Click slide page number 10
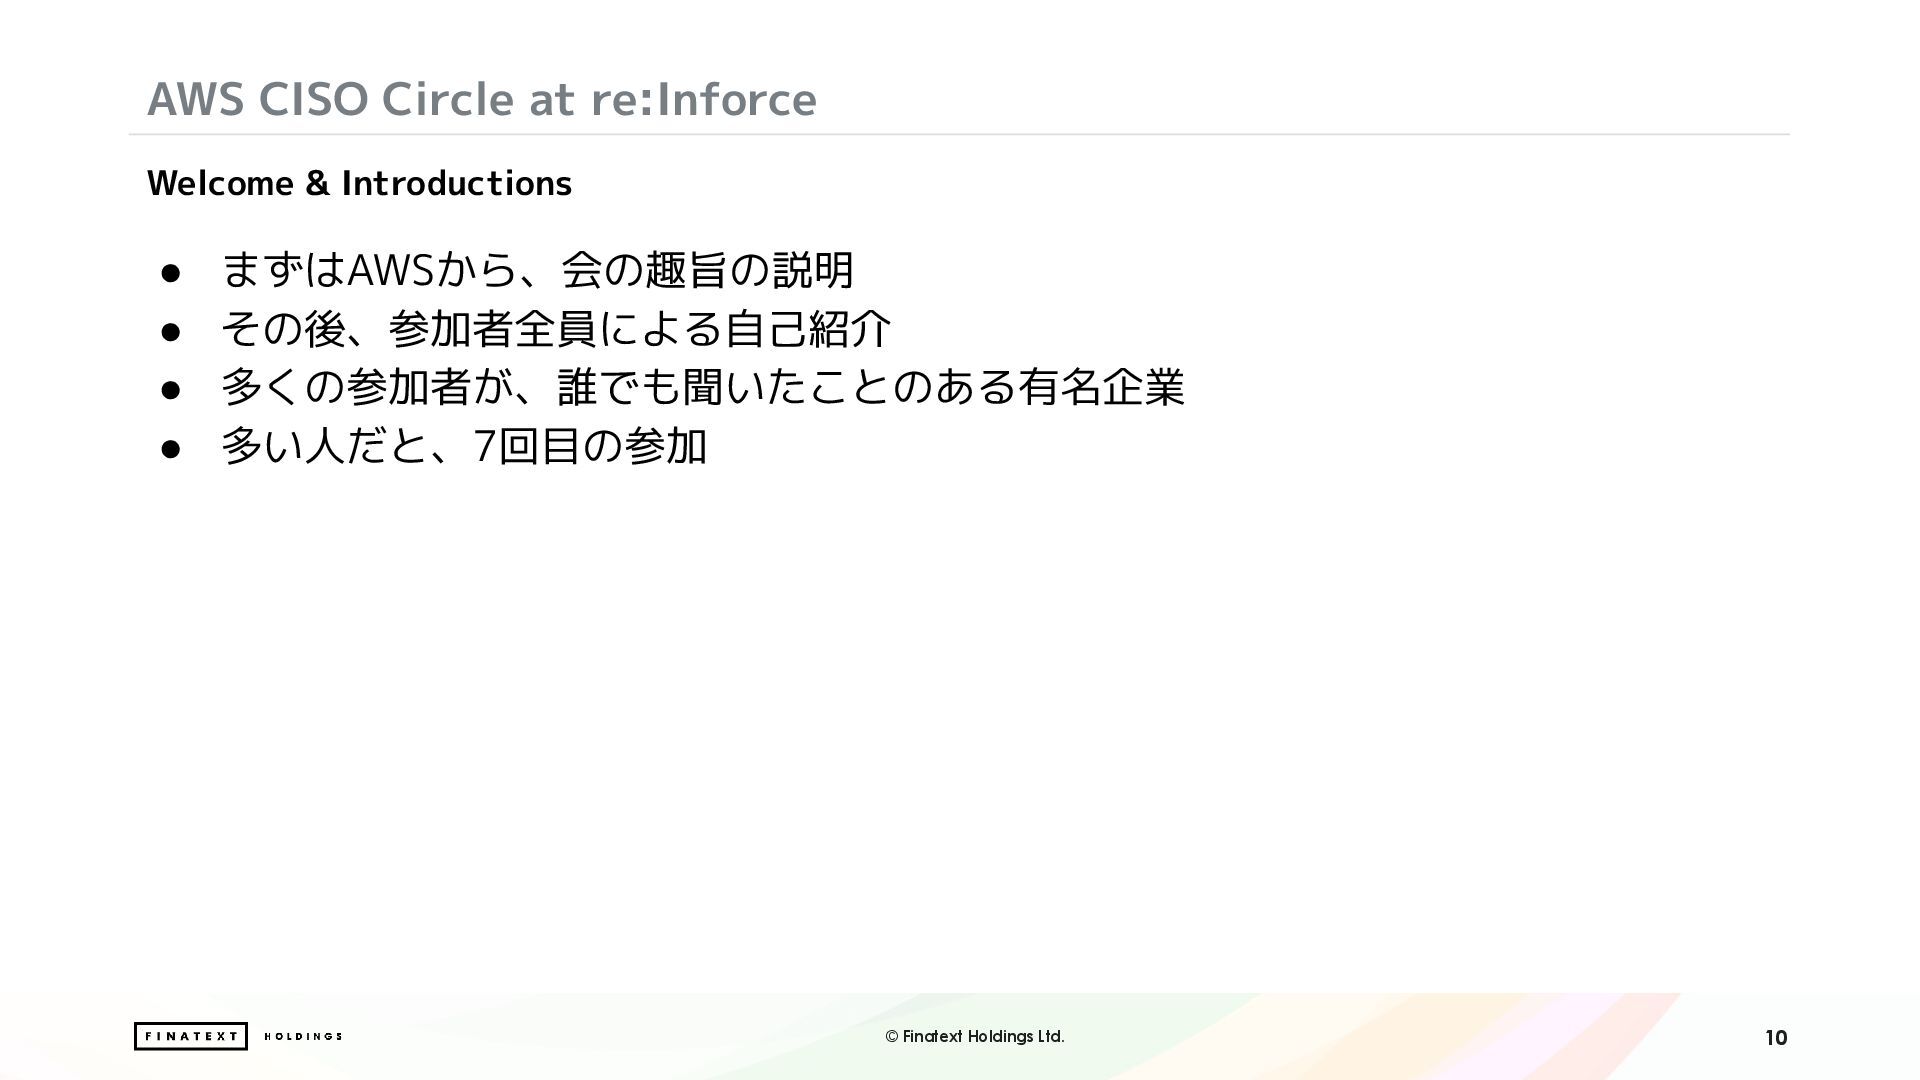Viewport: 1920px width, 1080px height. (x=1775, y=1038)
